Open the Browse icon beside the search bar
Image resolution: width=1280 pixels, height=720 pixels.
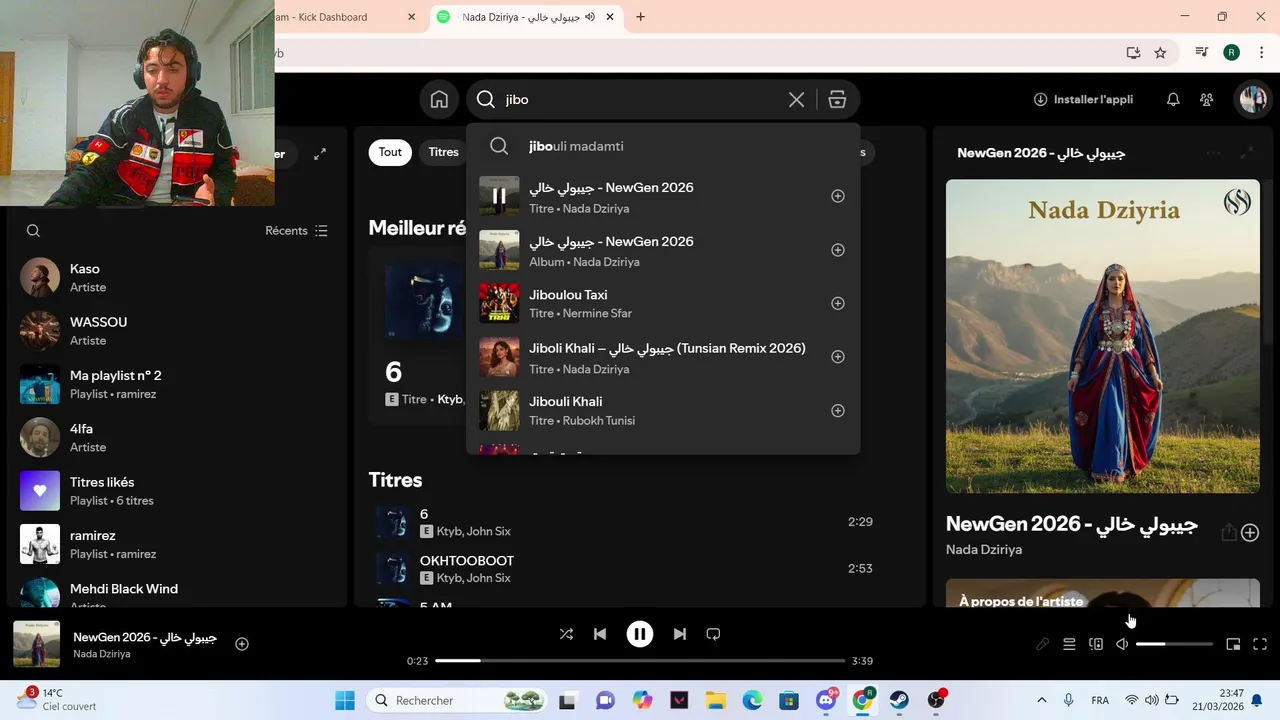point(837,99)
